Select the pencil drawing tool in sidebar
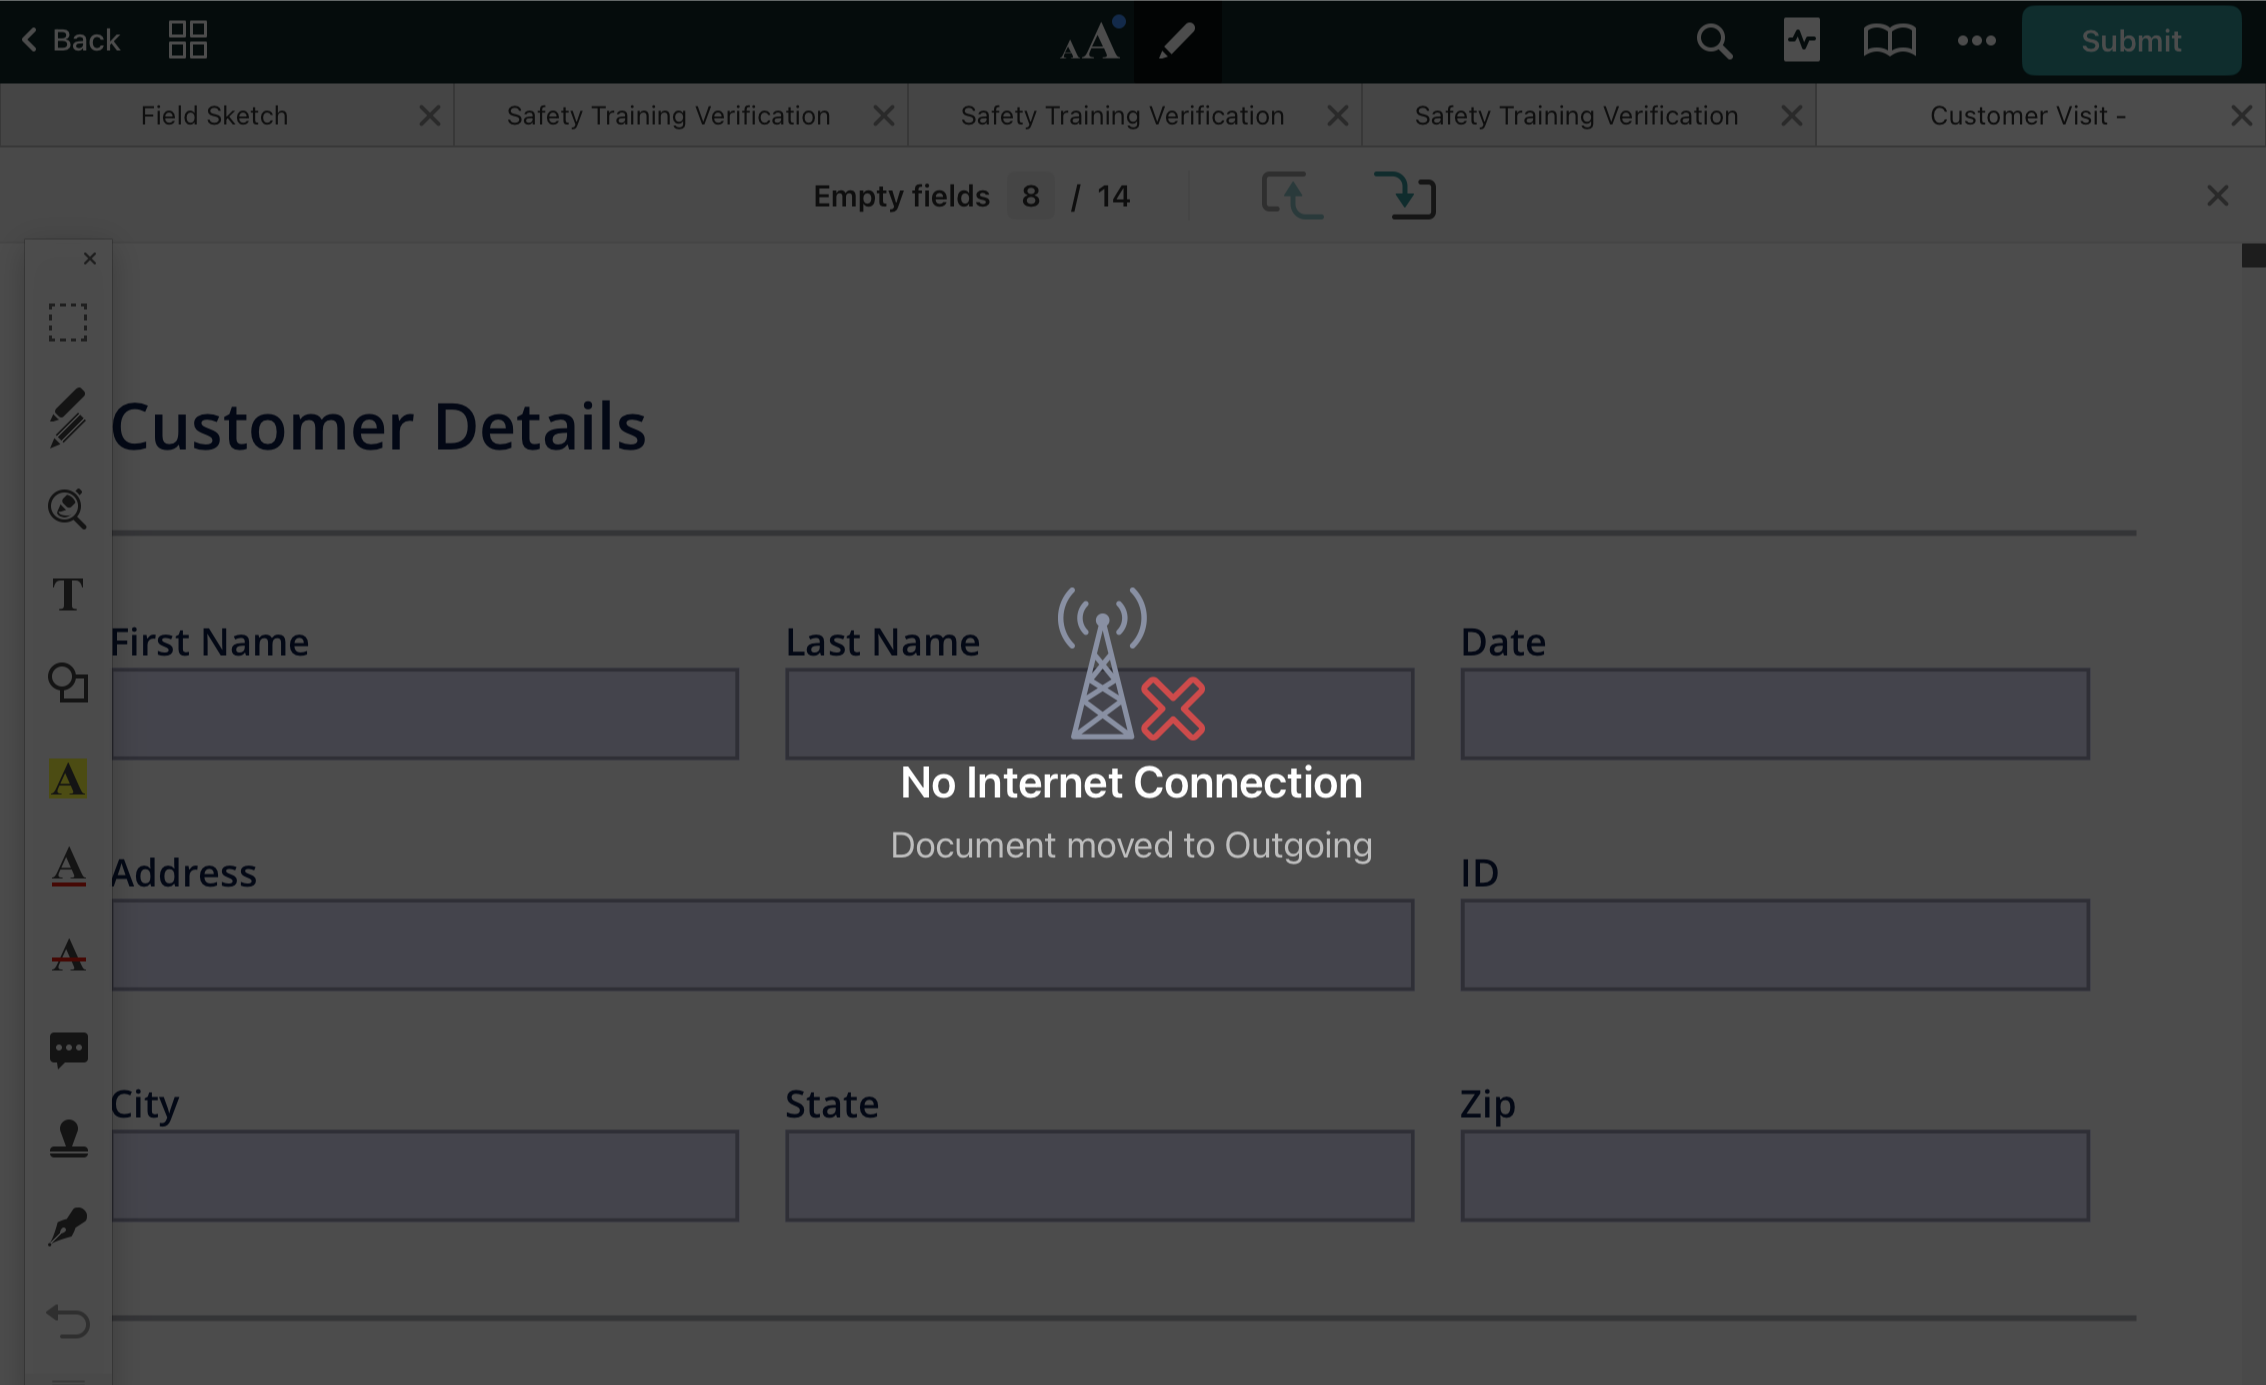This screenshot has height=1385, width=2266. click(x=68, y=417)
